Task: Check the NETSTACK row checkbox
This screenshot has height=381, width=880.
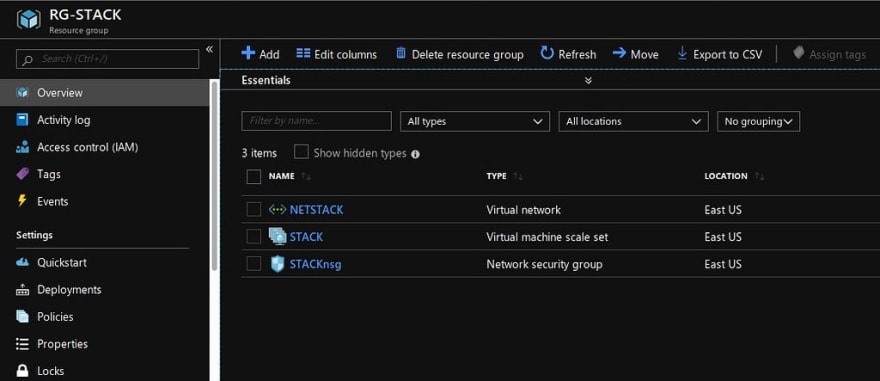Action: (x=254, y=209)
